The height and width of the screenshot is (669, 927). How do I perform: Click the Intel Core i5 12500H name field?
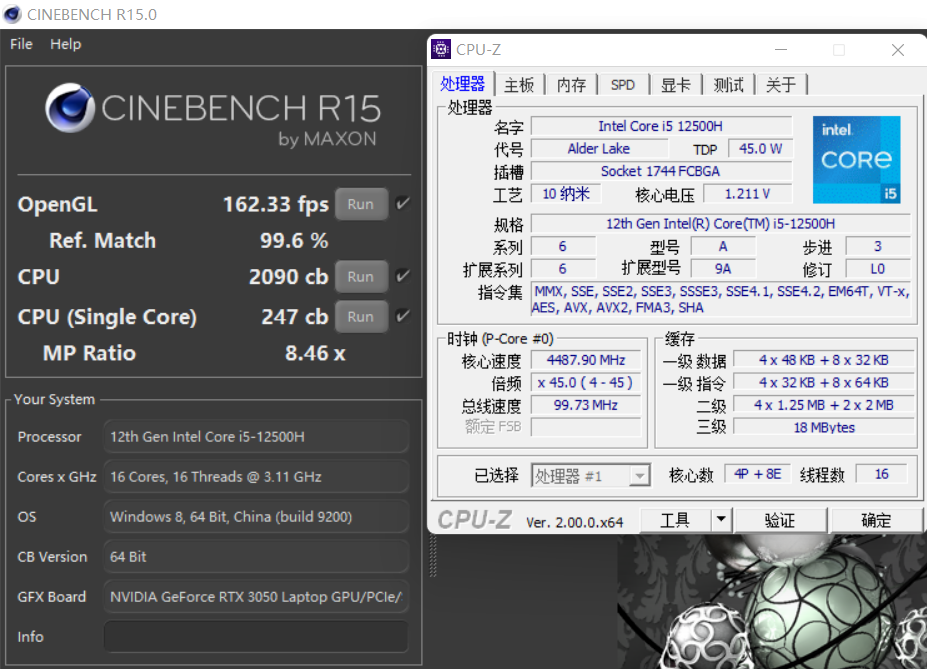click(x=661, y=126)
